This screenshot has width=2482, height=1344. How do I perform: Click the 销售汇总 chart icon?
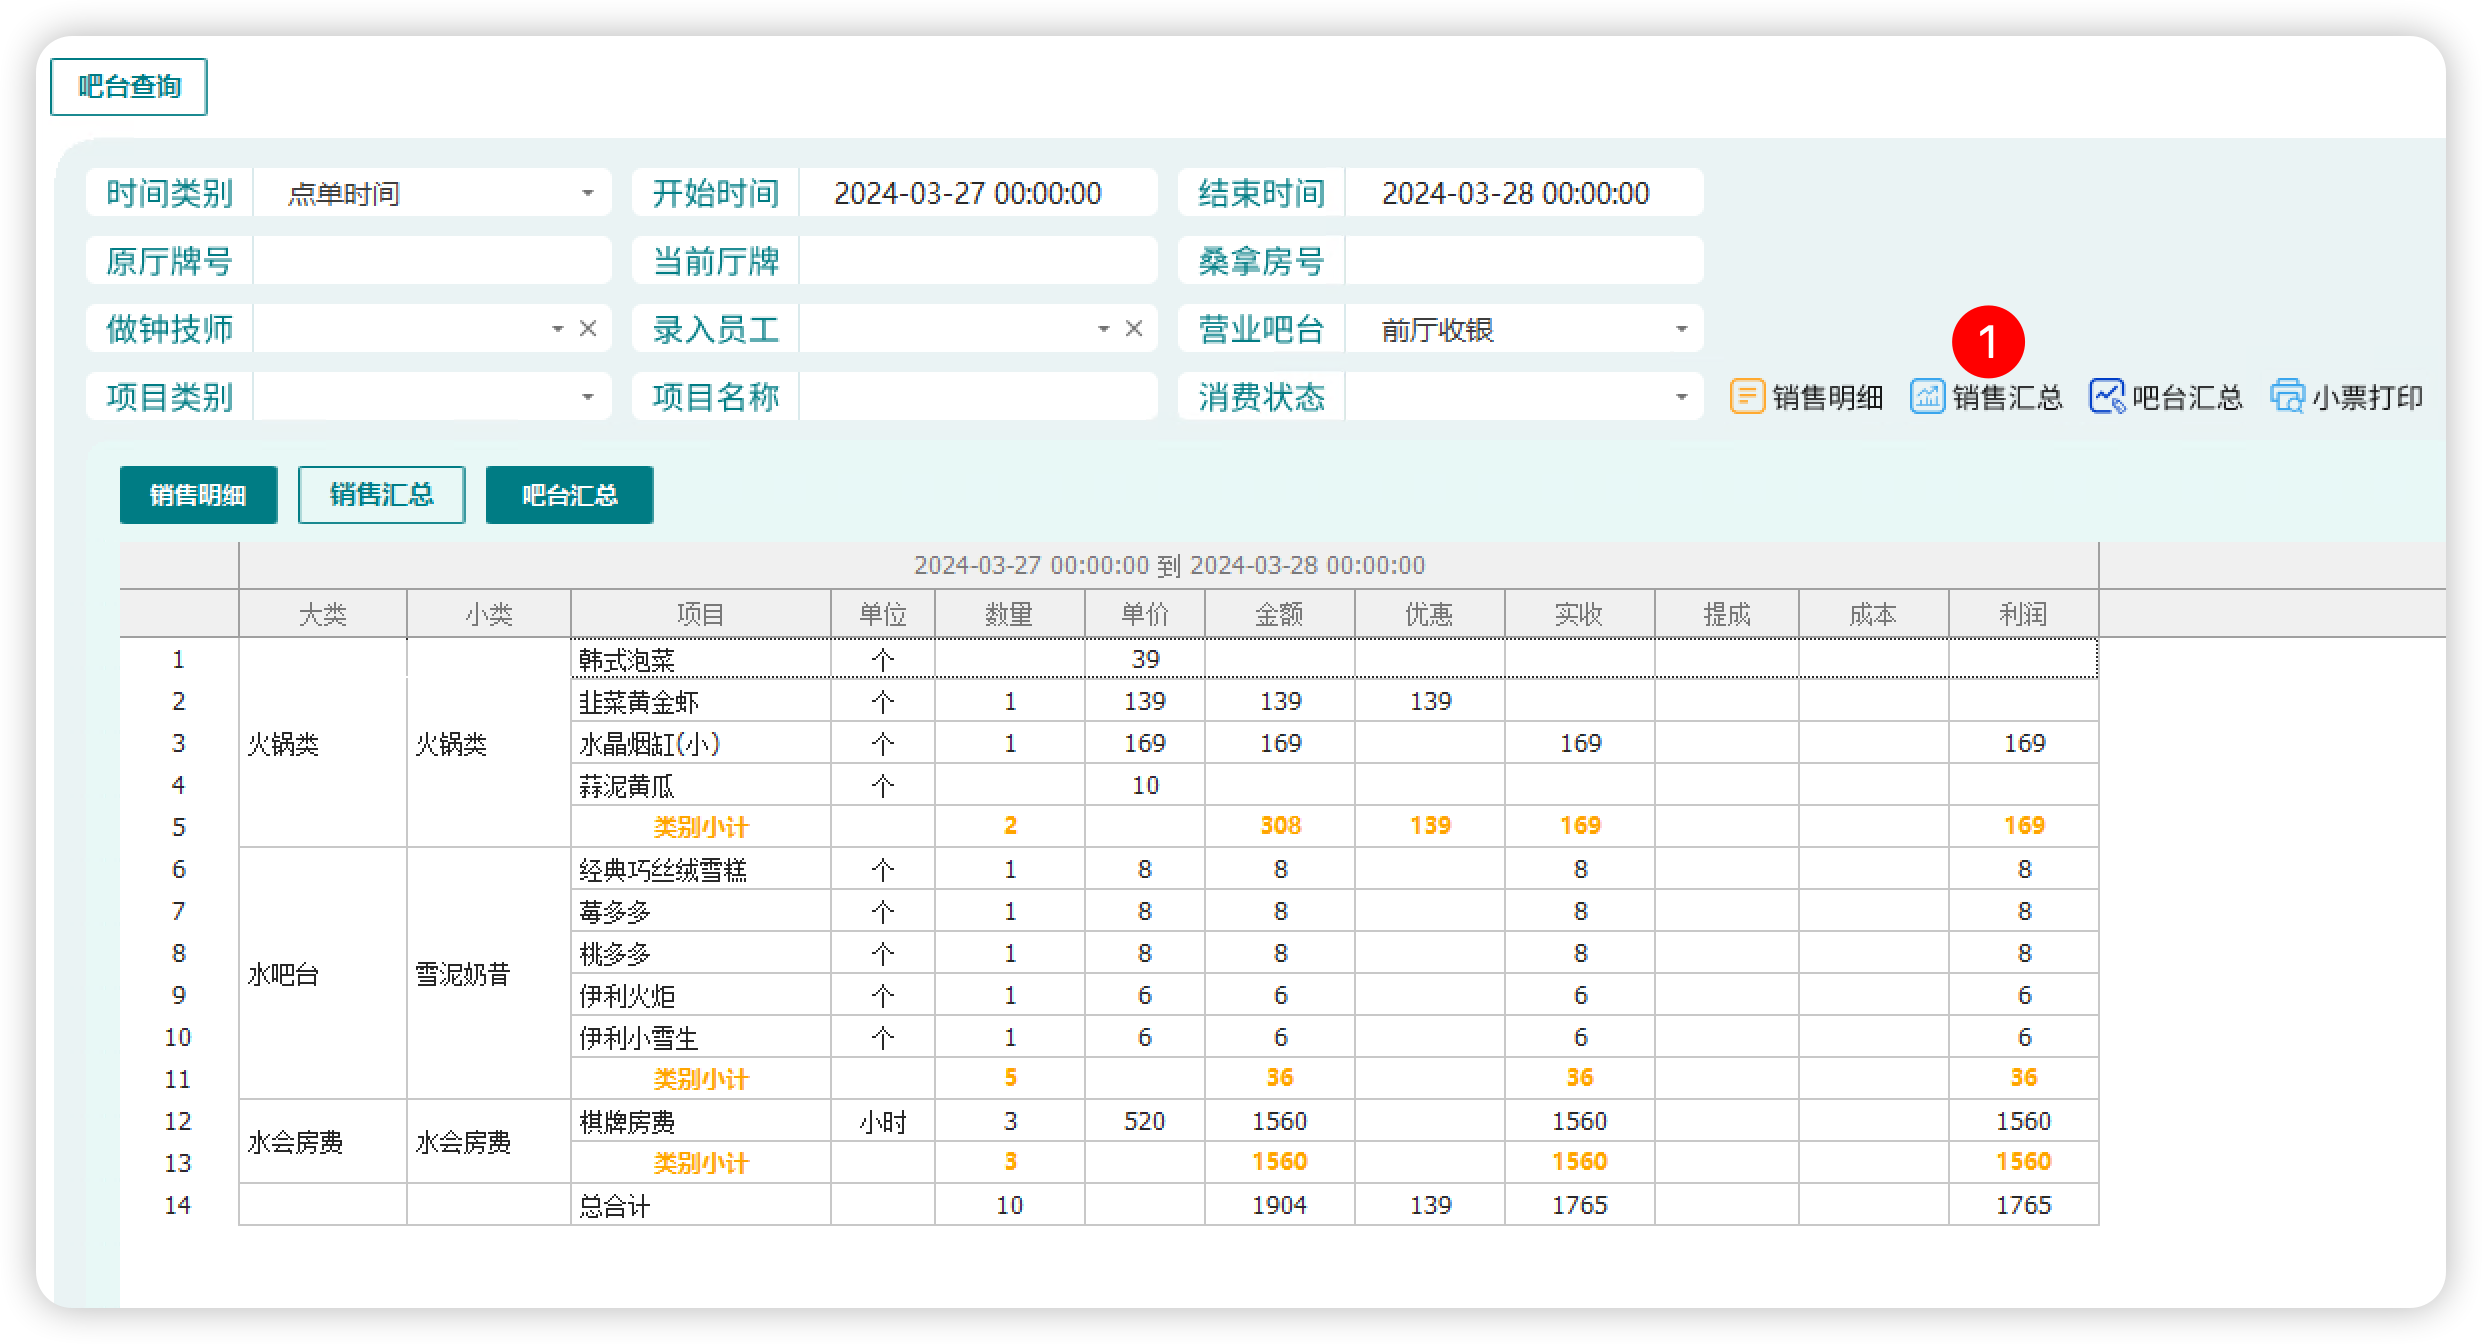1927,397
